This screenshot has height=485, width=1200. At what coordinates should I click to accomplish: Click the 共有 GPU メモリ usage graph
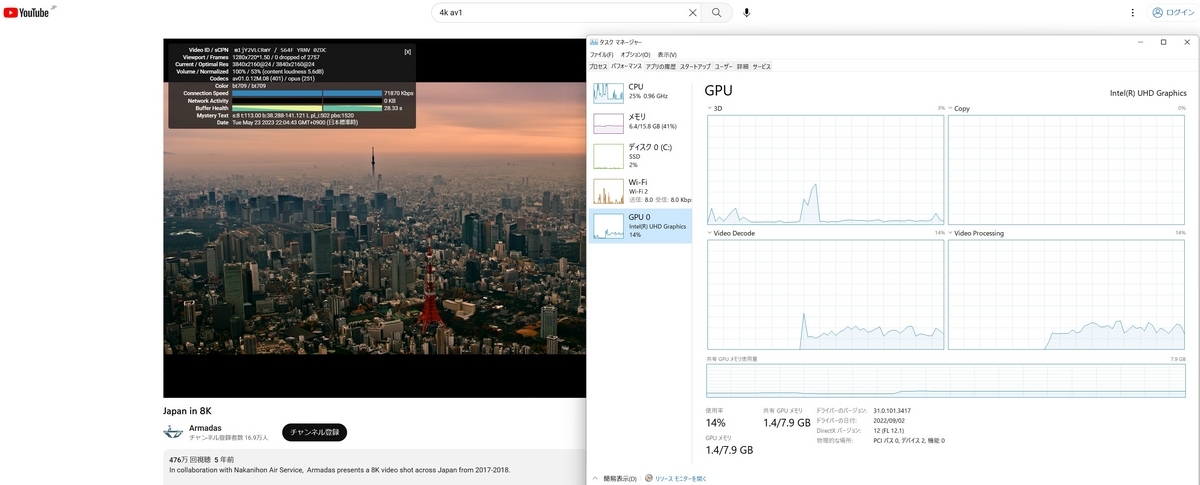946,380
